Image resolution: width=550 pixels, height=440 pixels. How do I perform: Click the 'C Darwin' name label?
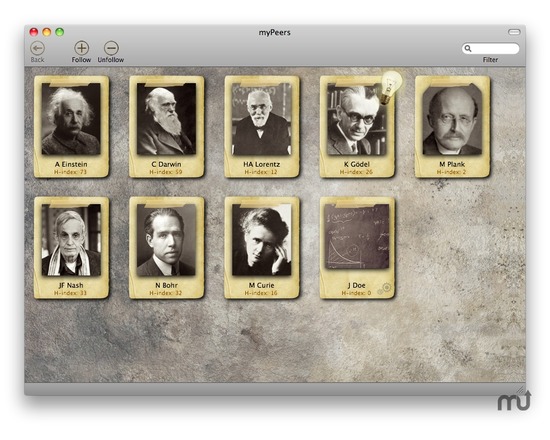pos(166,164)
